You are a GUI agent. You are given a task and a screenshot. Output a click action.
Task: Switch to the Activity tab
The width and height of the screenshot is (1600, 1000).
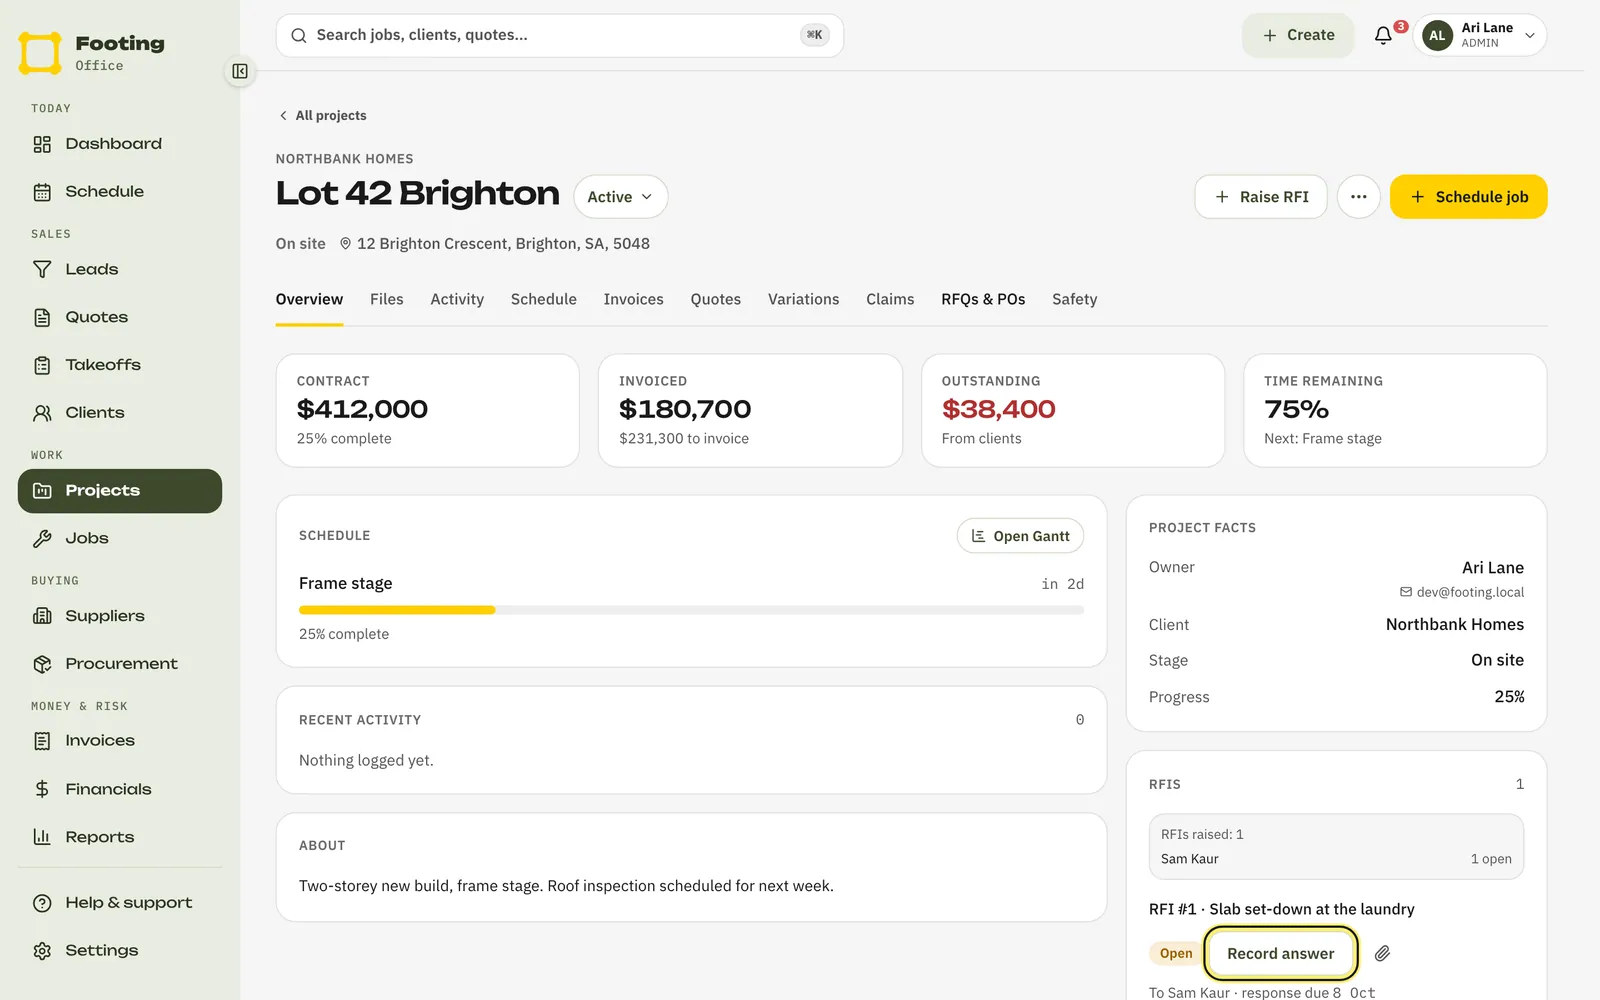tap(457, 299)
